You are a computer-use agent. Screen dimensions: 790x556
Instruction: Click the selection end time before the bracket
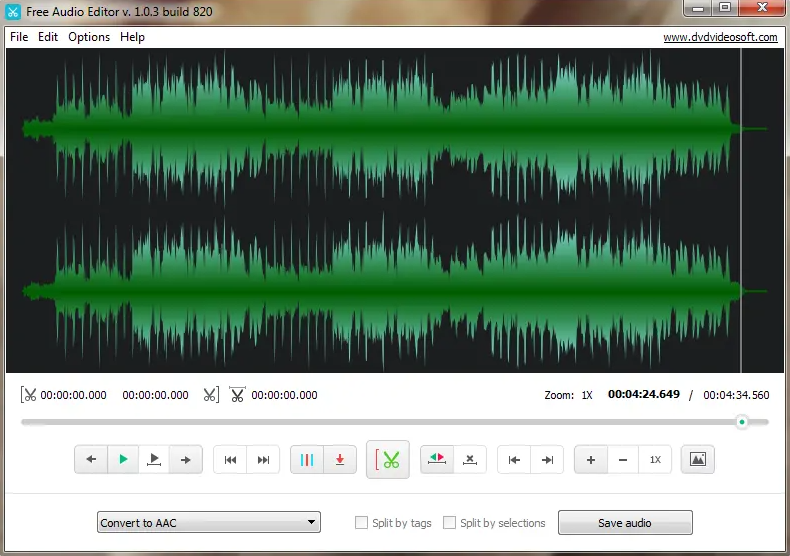[155, 395]
